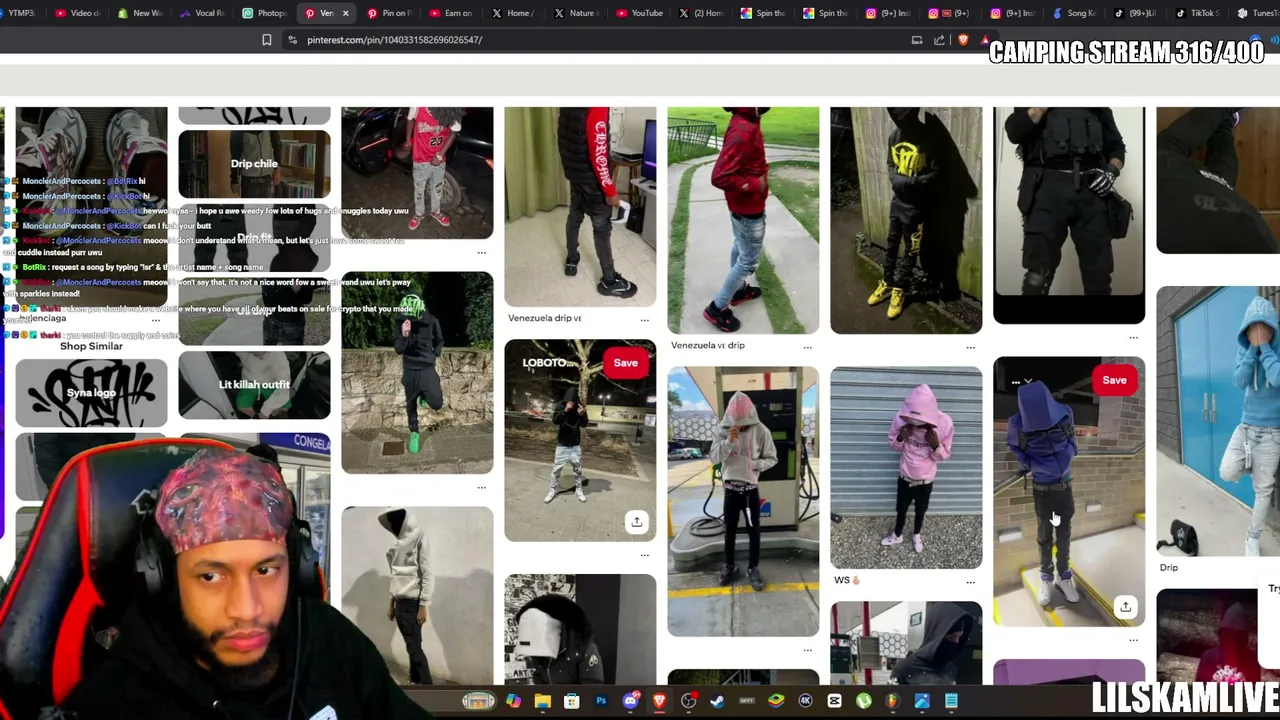This screenshot has width=1280, height=720.
Task: Switch to the TikTok tab
Action: (x=1196, y=13)
